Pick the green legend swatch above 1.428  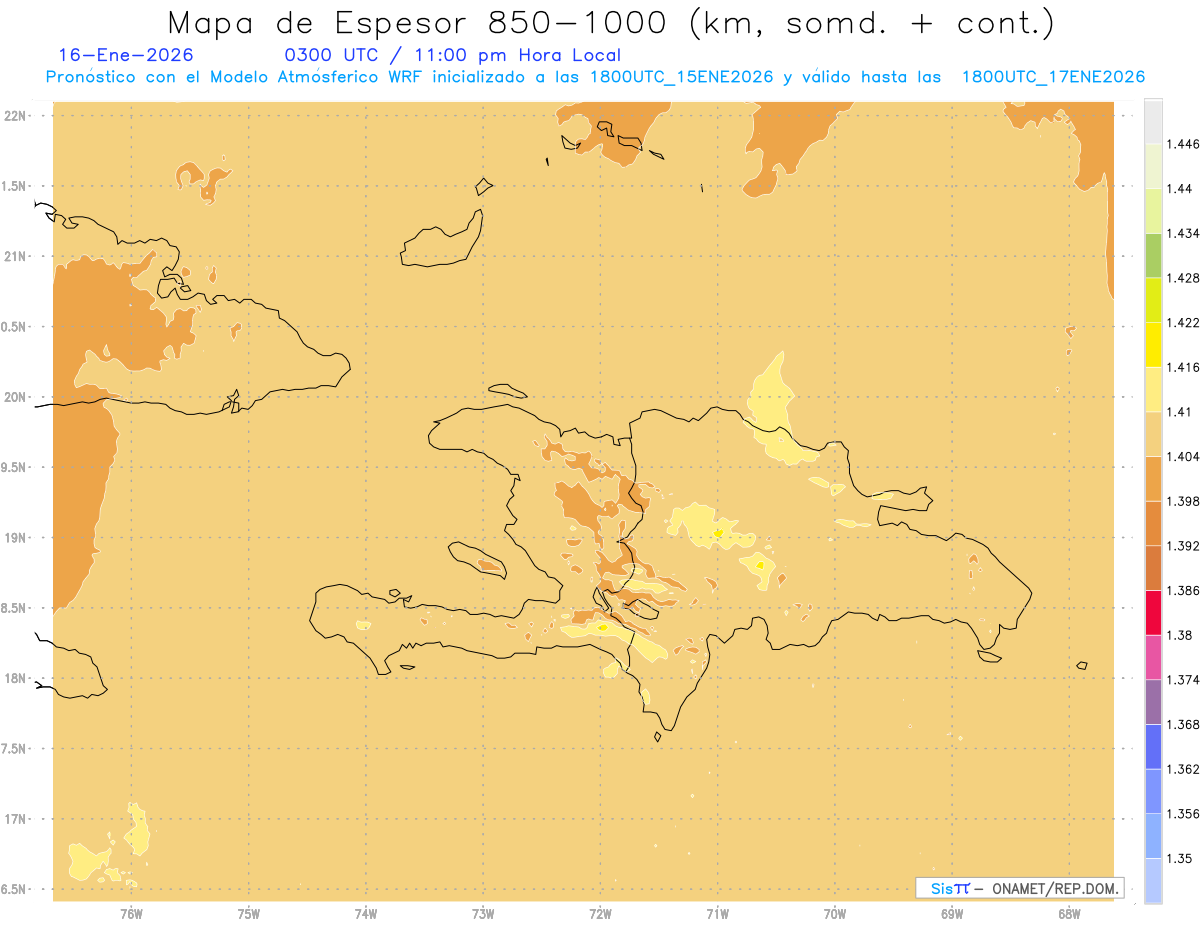click(x=1153, y=255)
